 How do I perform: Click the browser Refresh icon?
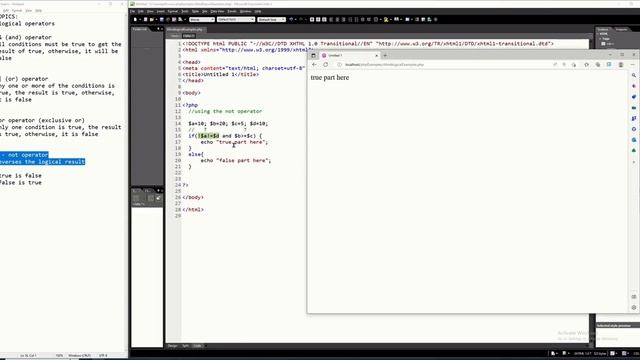pyautogui.click(x=326, y=64)
